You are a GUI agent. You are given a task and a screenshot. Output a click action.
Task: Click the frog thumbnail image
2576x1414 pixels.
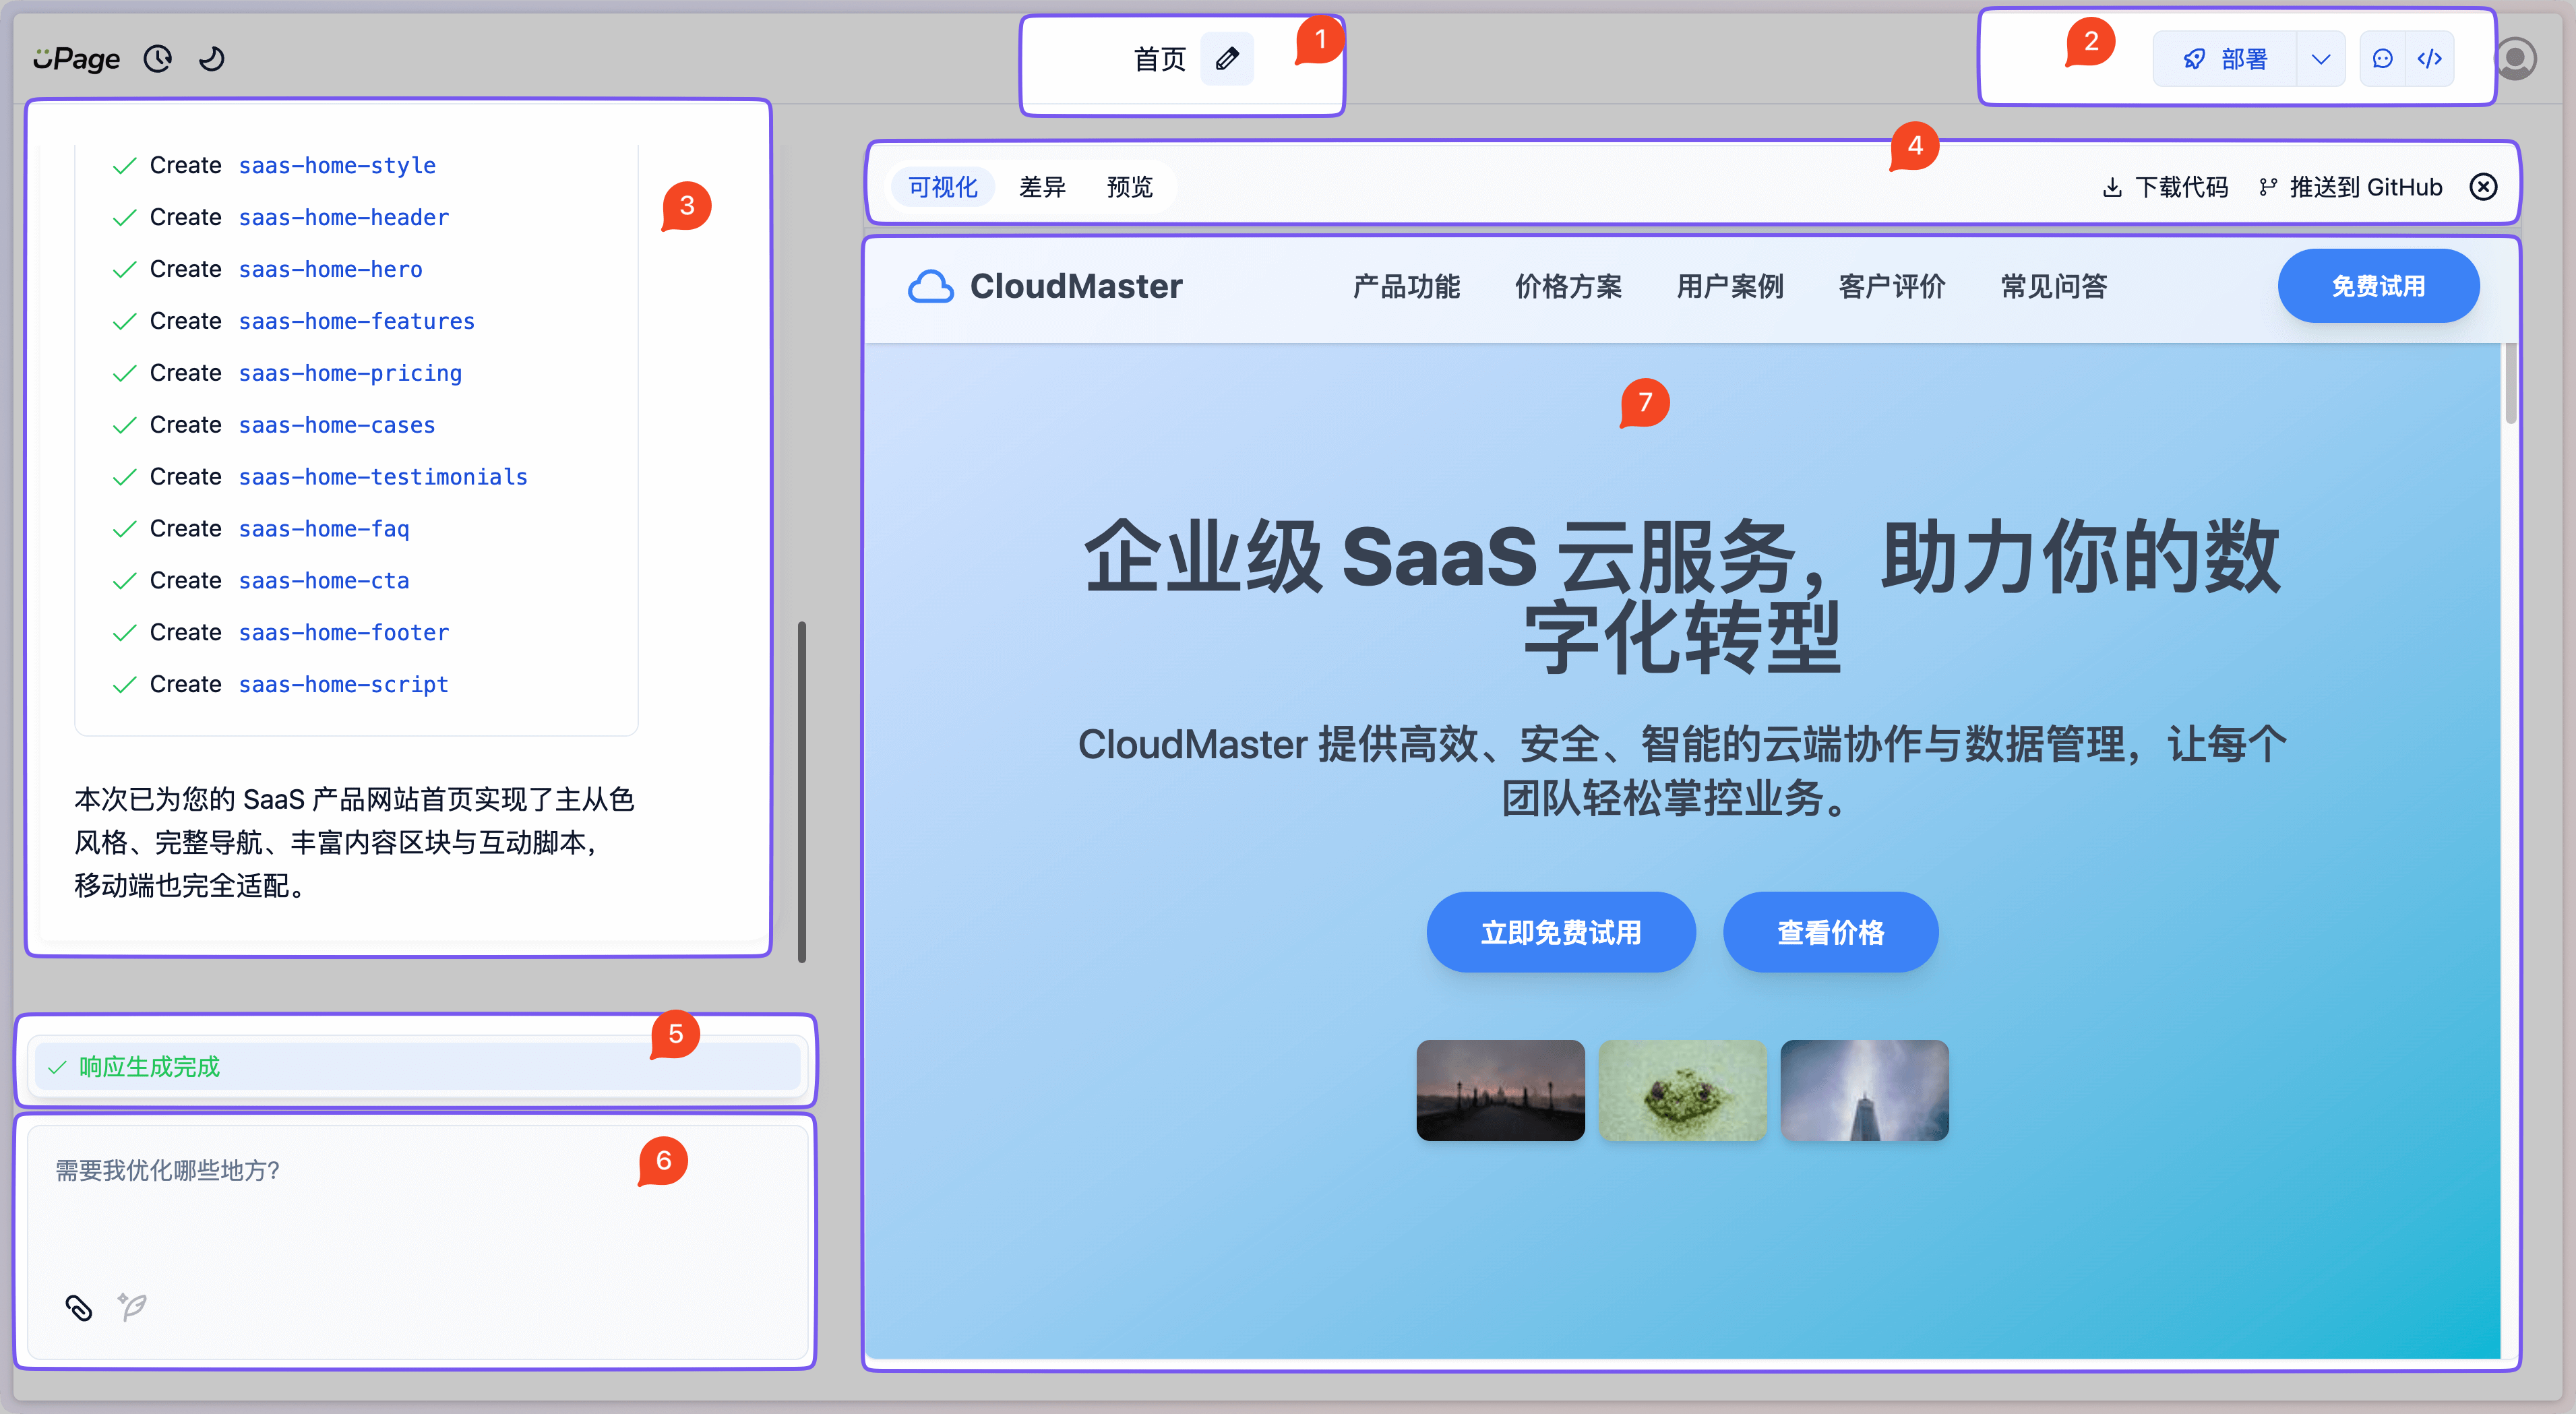1682,1090
